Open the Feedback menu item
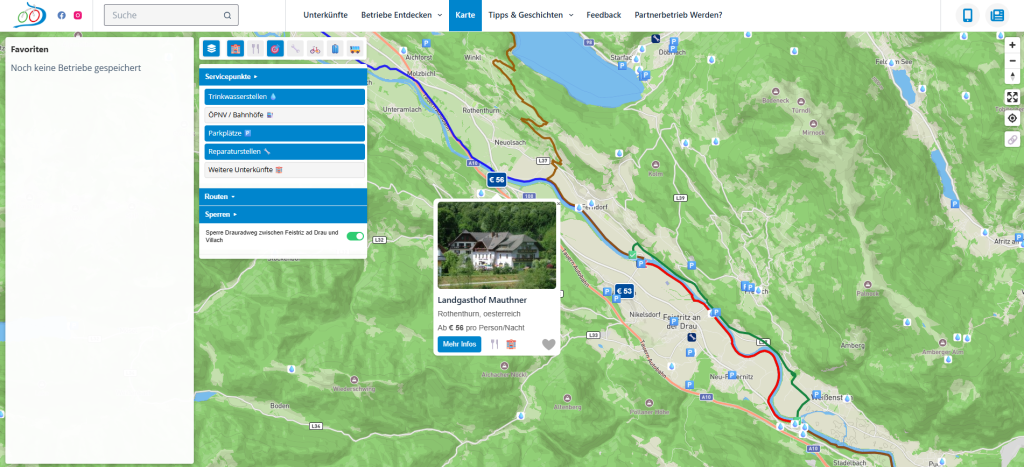Screen dimensions: 1024x467 point(603,15)
